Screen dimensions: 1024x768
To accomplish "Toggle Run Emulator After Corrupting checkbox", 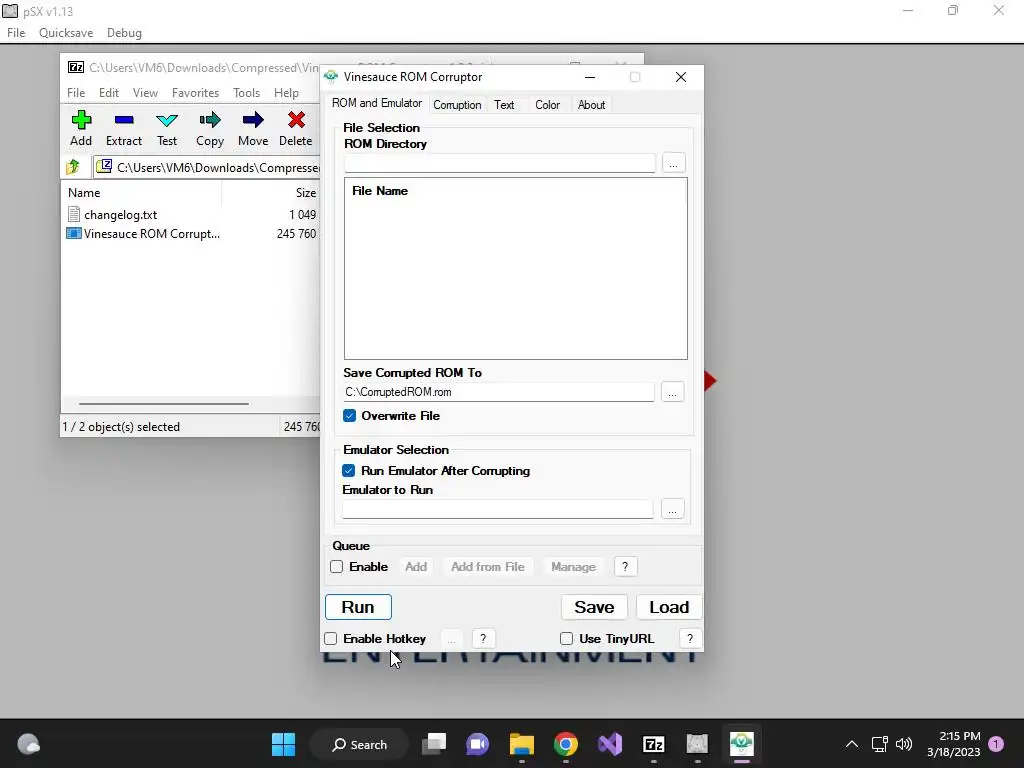I will (x=349, y=471).
